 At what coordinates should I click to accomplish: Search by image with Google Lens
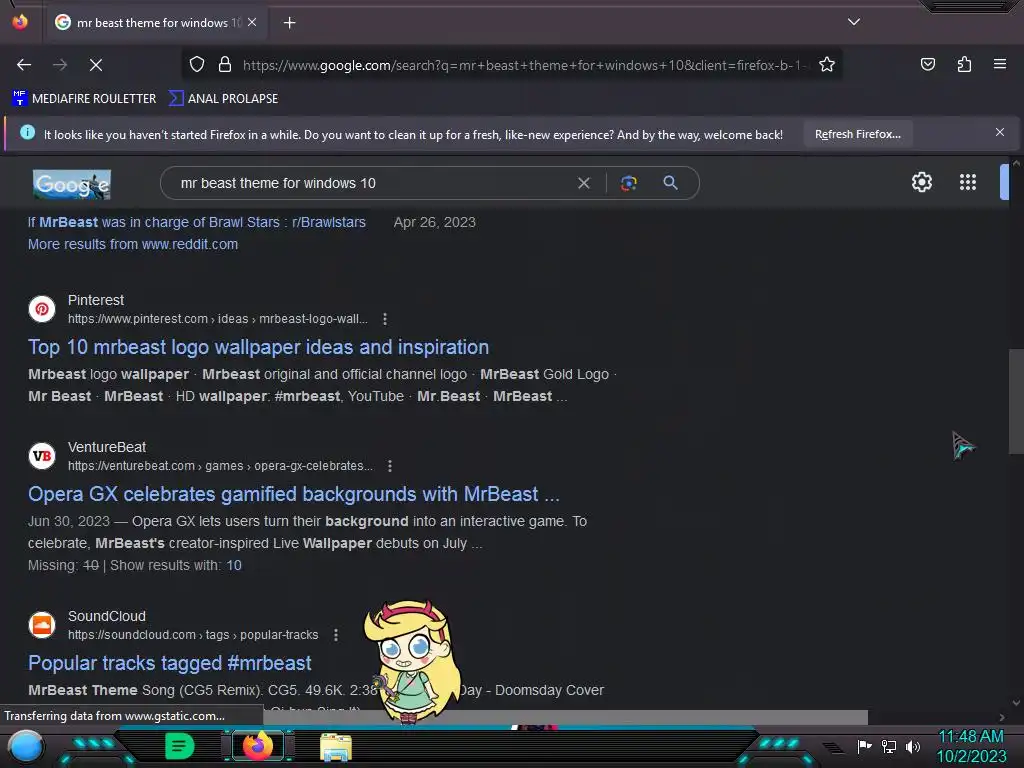click(x=628, y=184)
